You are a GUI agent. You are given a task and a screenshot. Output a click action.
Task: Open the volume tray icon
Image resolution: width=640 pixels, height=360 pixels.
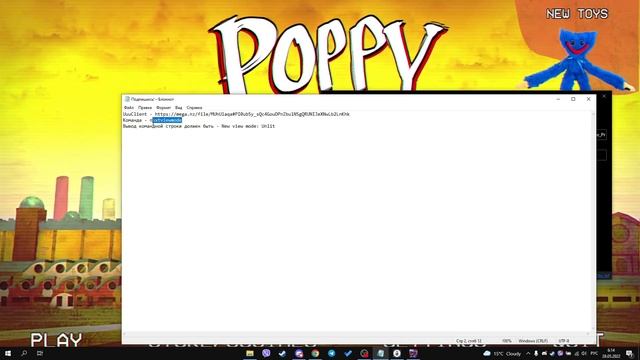[584, 353]
